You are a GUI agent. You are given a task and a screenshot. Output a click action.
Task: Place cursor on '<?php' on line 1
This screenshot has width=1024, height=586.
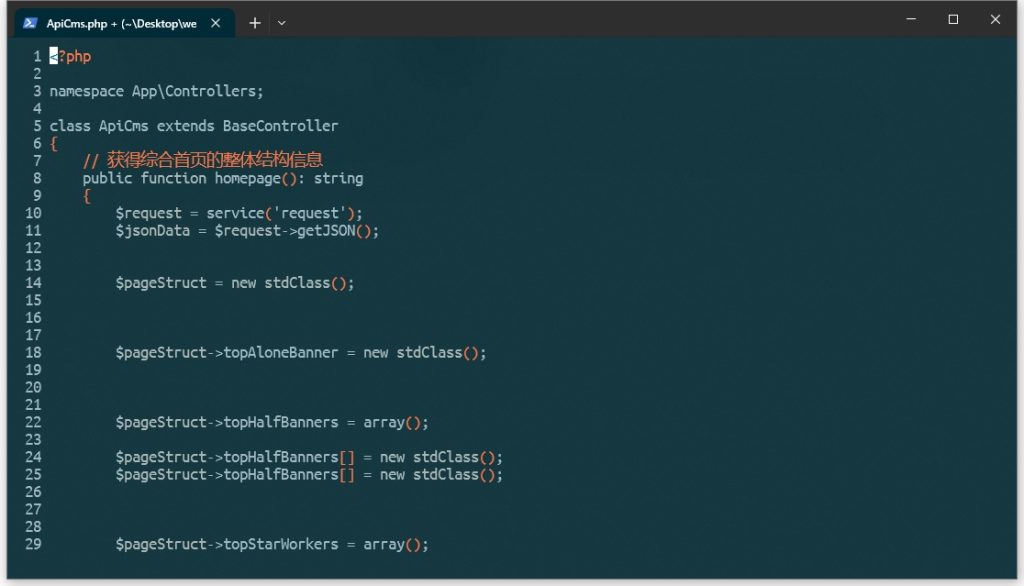[x=71, y=56]
